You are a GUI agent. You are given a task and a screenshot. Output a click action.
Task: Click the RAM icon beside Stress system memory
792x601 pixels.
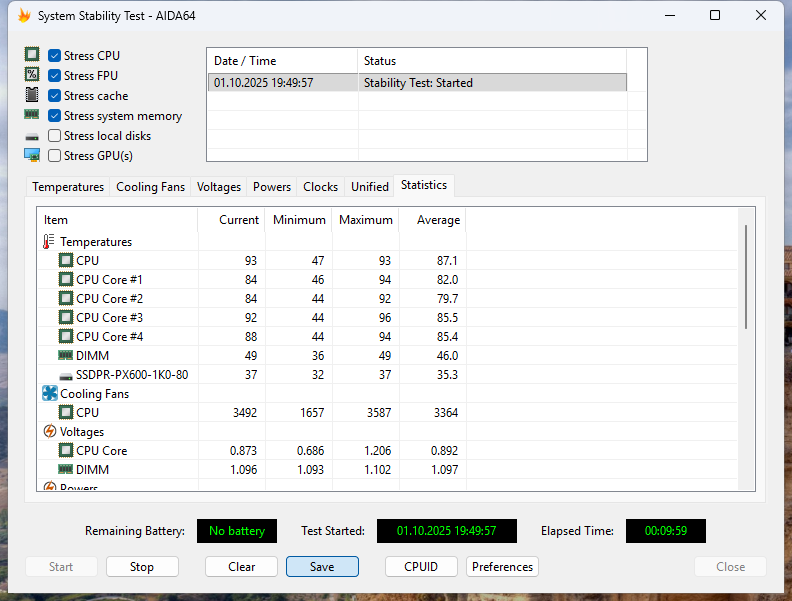[32, 115]
